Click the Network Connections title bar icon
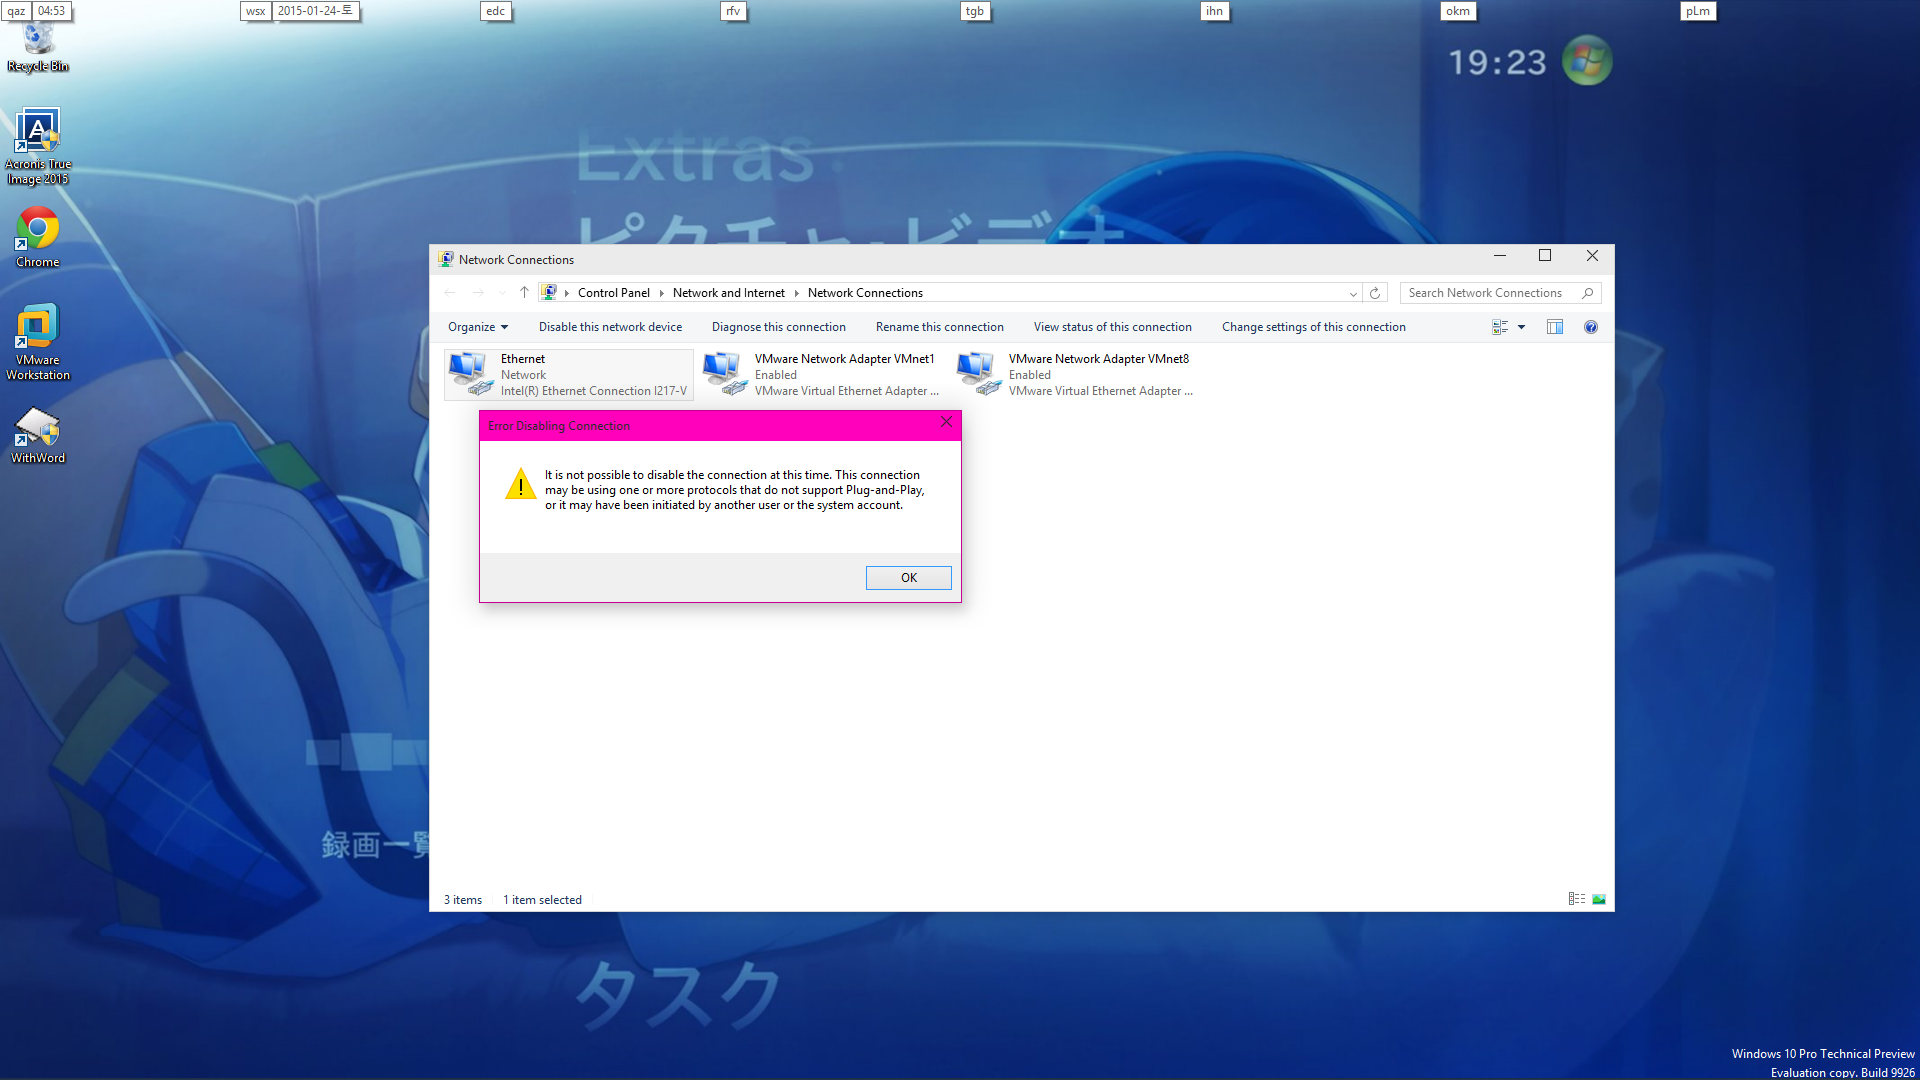Image resolution: width=1920 pixels, height=1080 pixels. point(445,259)
